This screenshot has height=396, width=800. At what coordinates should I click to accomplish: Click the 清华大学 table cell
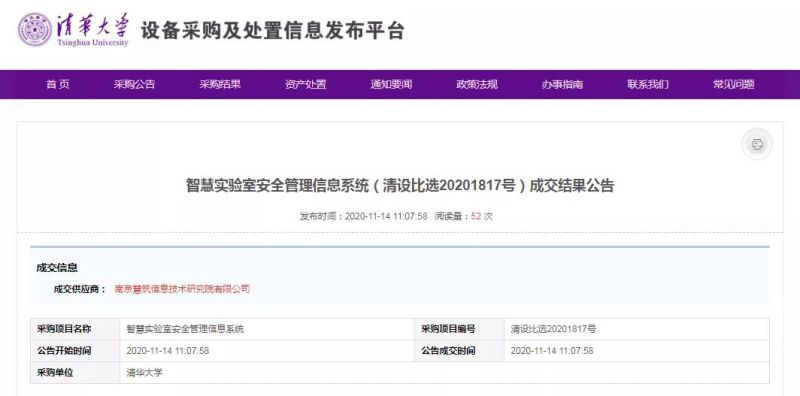coord(444,373)
